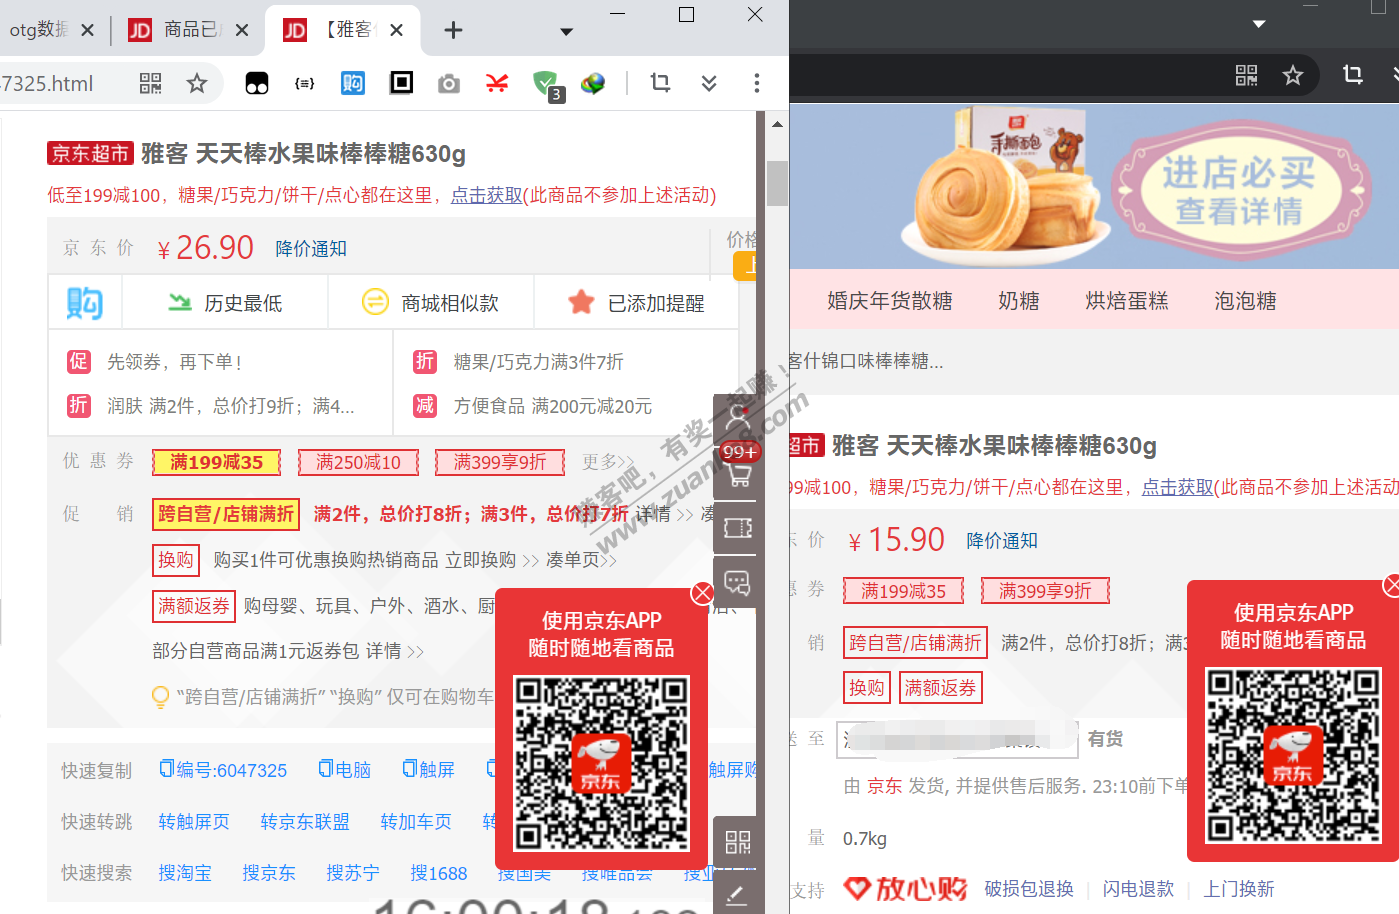Close the JD app QR popup in right window
The height and width of the screenshot is (914, 1399).
pyautogui.click(x=1392, y=585)
